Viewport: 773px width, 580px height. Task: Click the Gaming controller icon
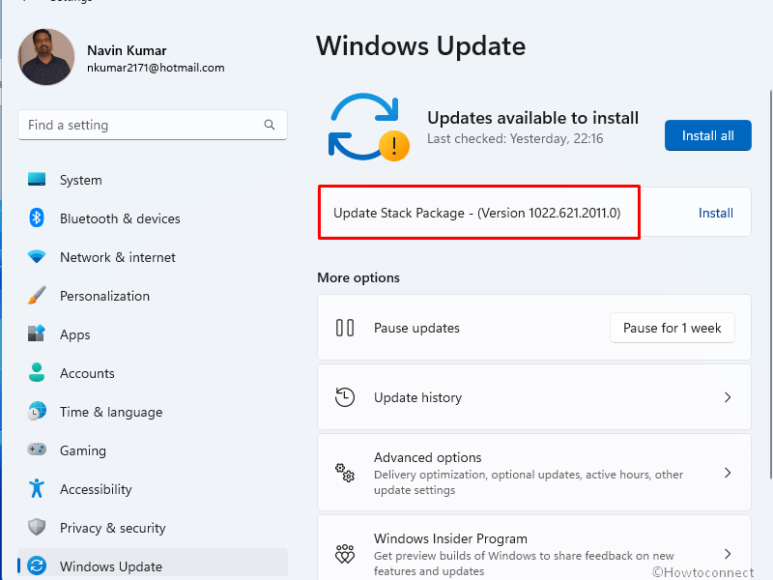(36, 449)
